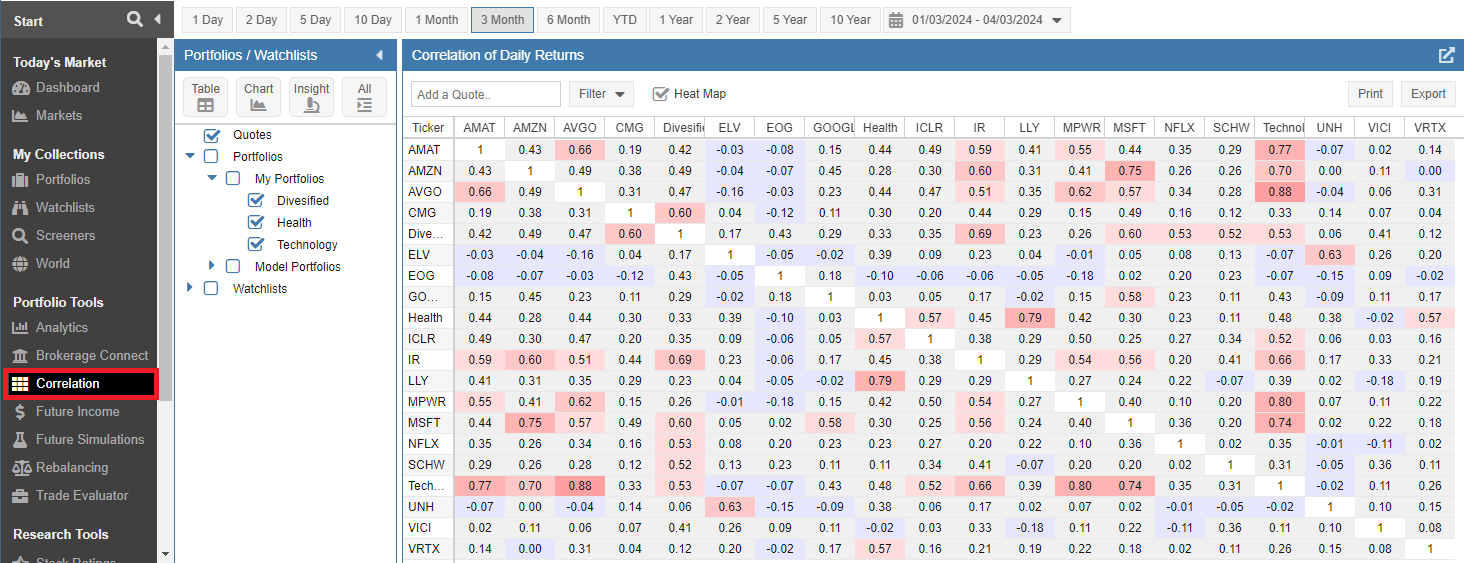Select the 1 Day period
The height and width of the screenshot is (563, 1464).
point(208,20)
